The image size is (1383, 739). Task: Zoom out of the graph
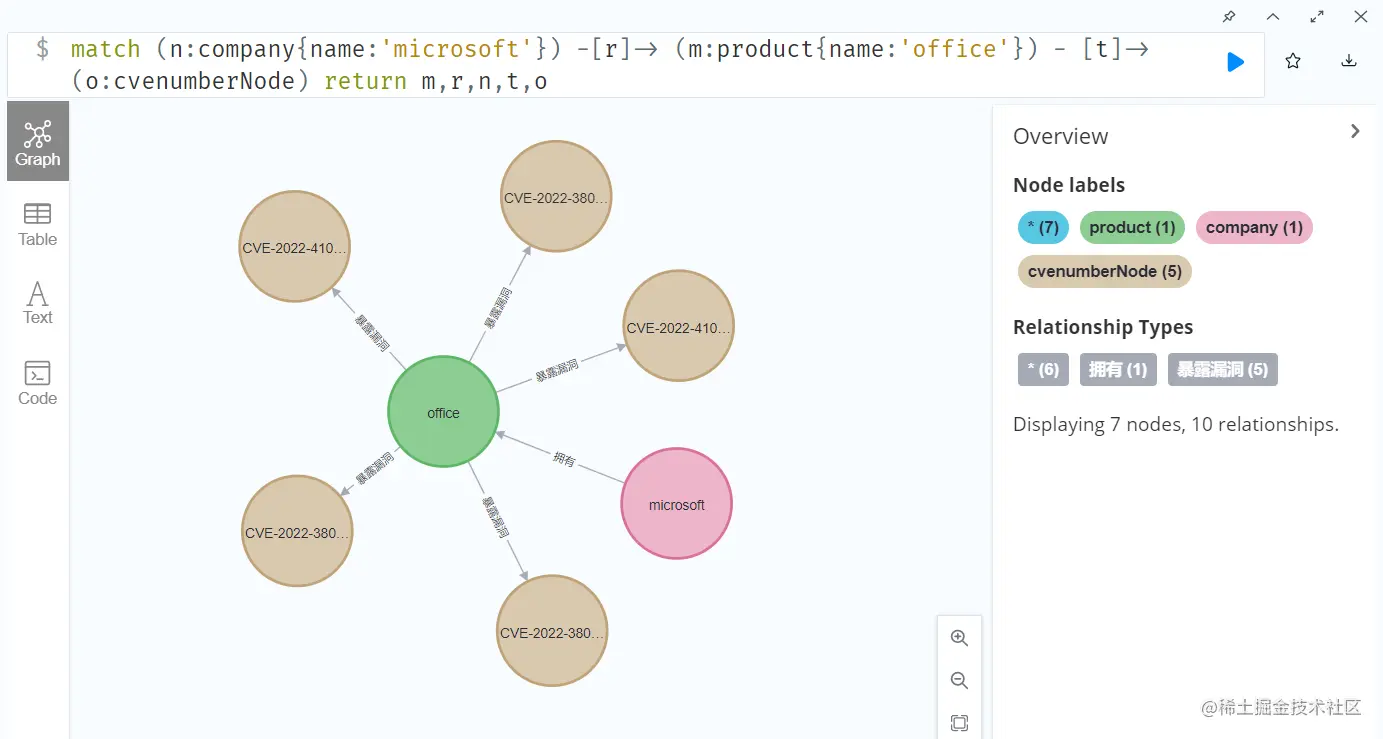pos(959,681)
